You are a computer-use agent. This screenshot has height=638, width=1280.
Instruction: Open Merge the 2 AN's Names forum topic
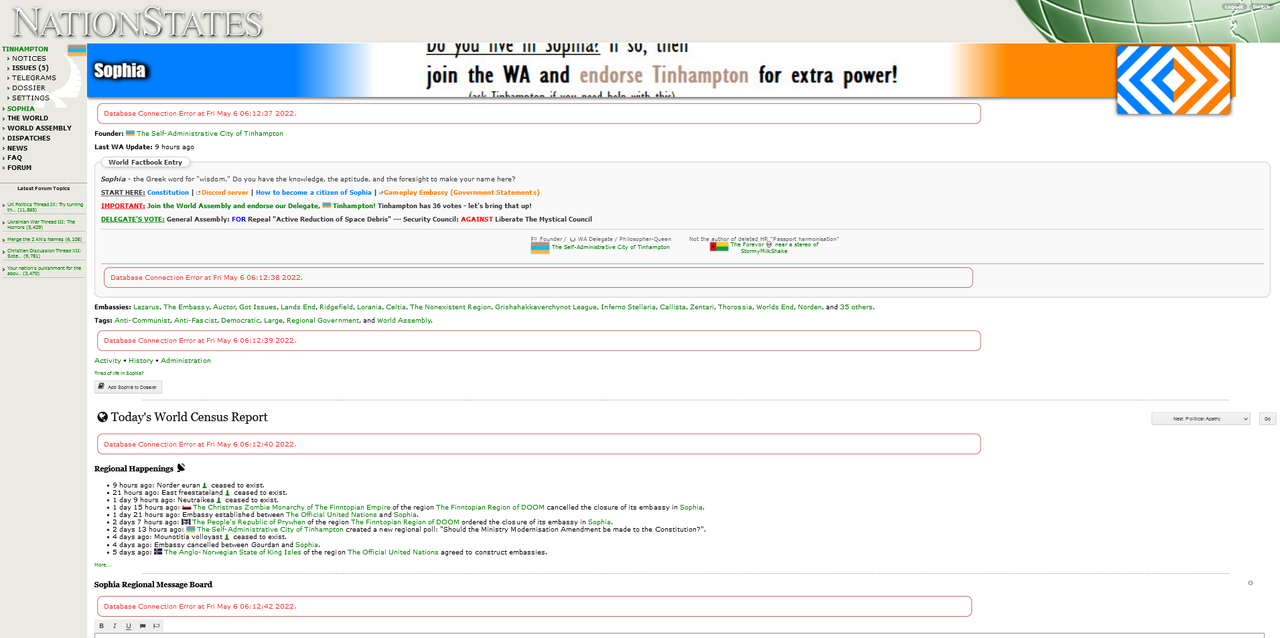(44, 240)
